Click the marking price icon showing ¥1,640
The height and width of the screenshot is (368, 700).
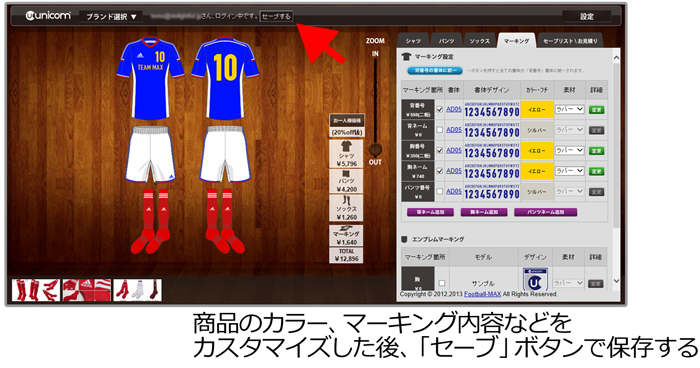(x=346, y=229)
